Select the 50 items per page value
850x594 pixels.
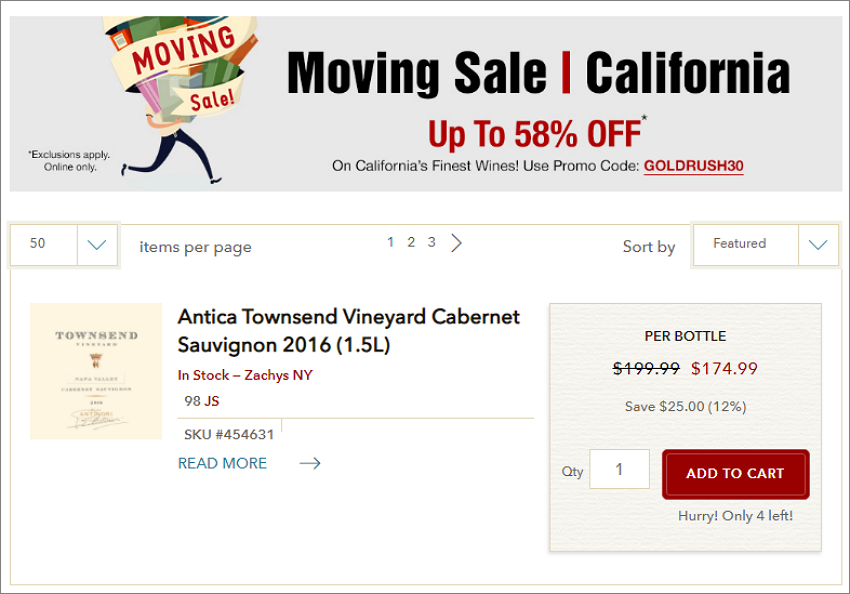(44, 245)
